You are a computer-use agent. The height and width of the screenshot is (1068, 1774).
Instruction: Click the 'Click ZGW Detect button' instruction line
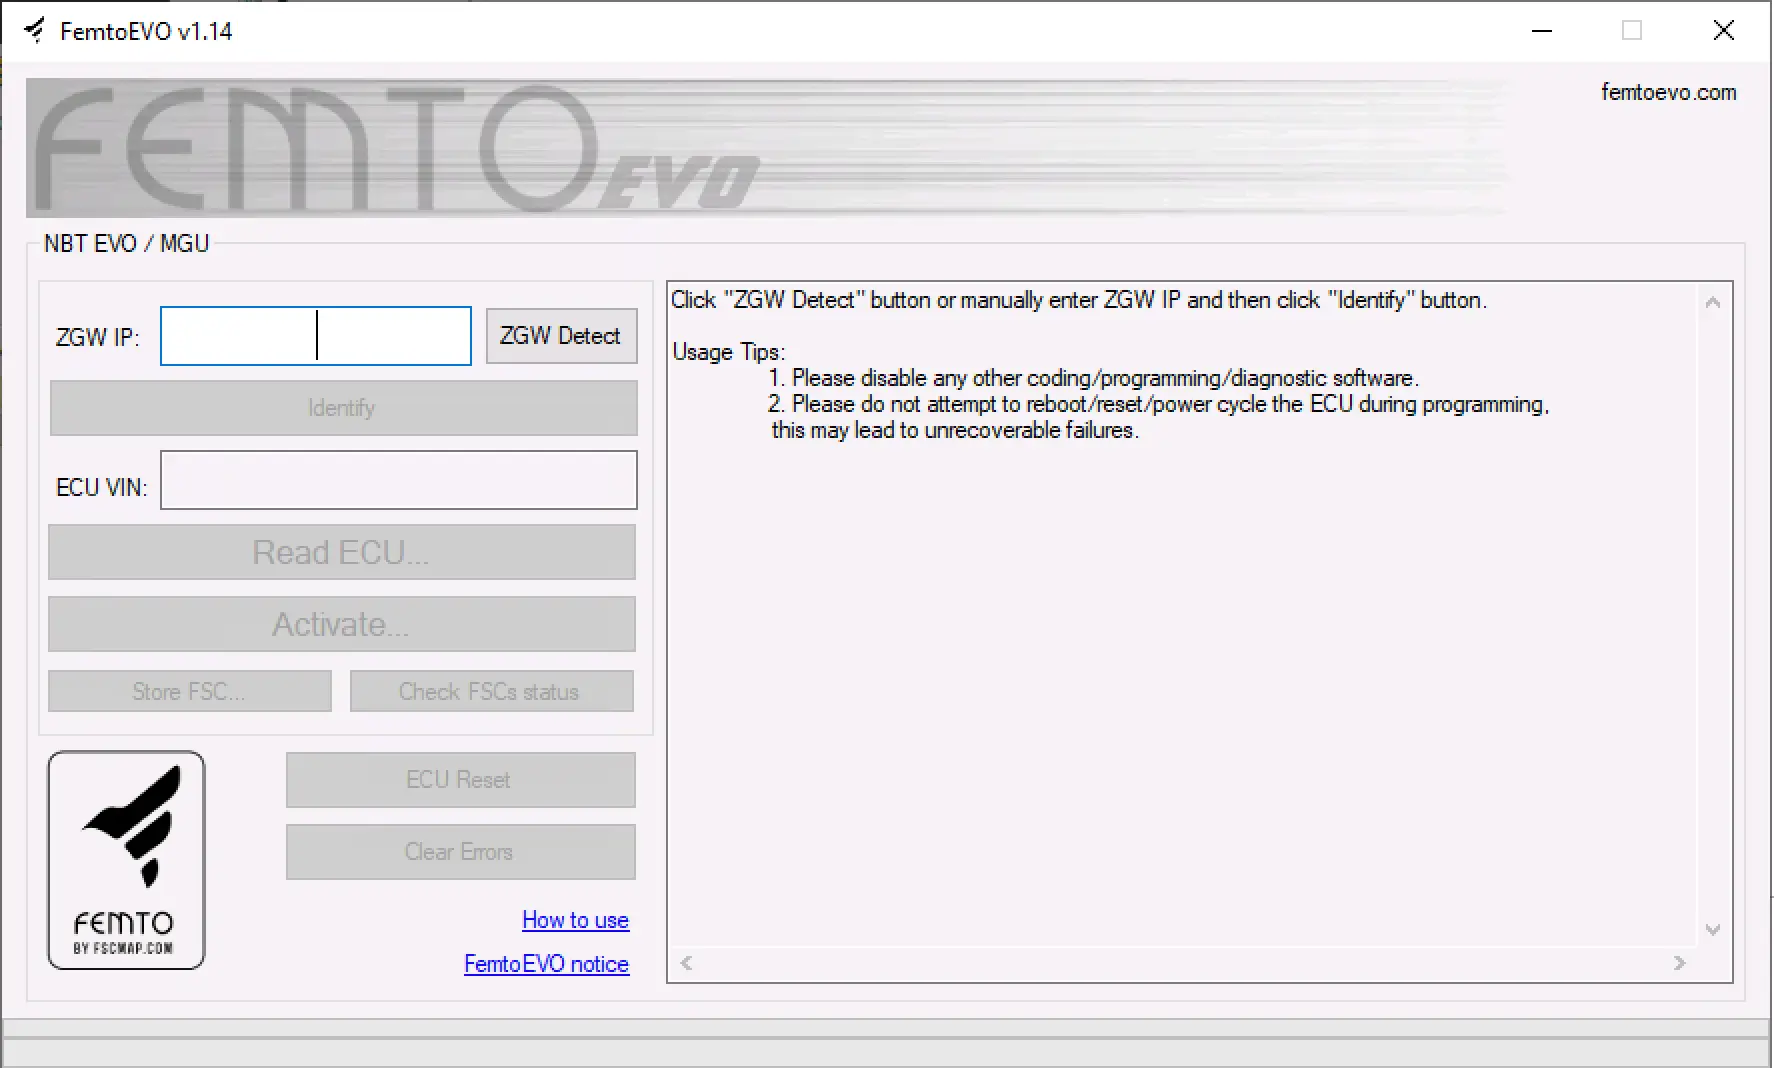[1079, 300]
